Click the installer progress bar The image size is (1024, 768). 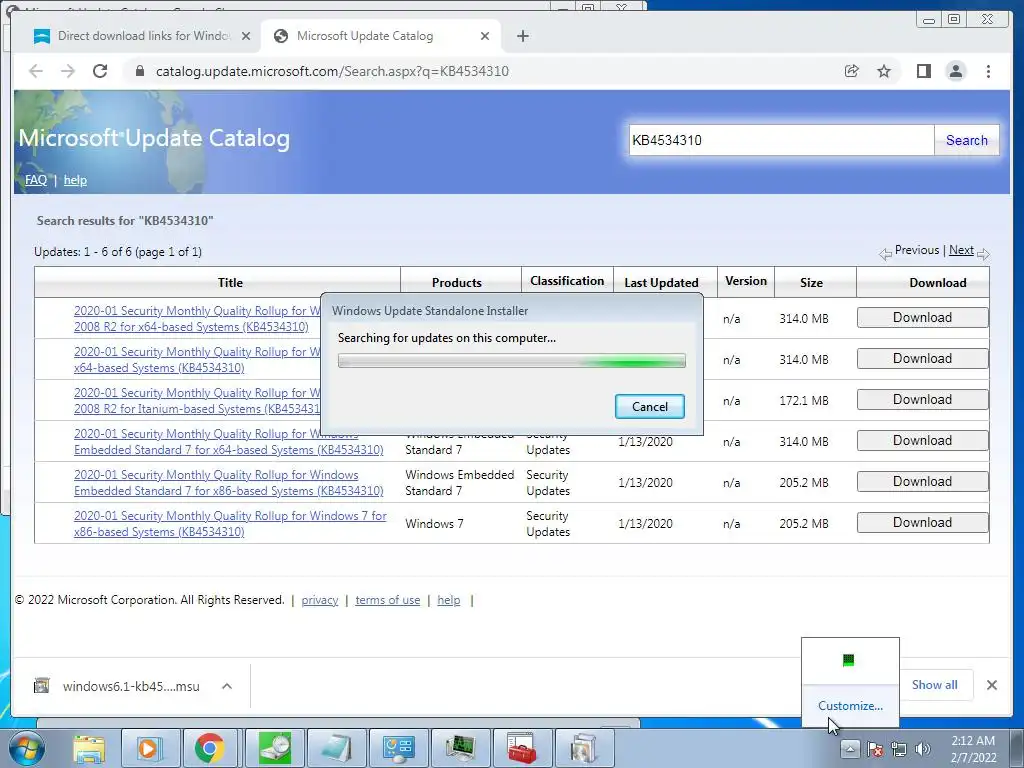(512, 360)
